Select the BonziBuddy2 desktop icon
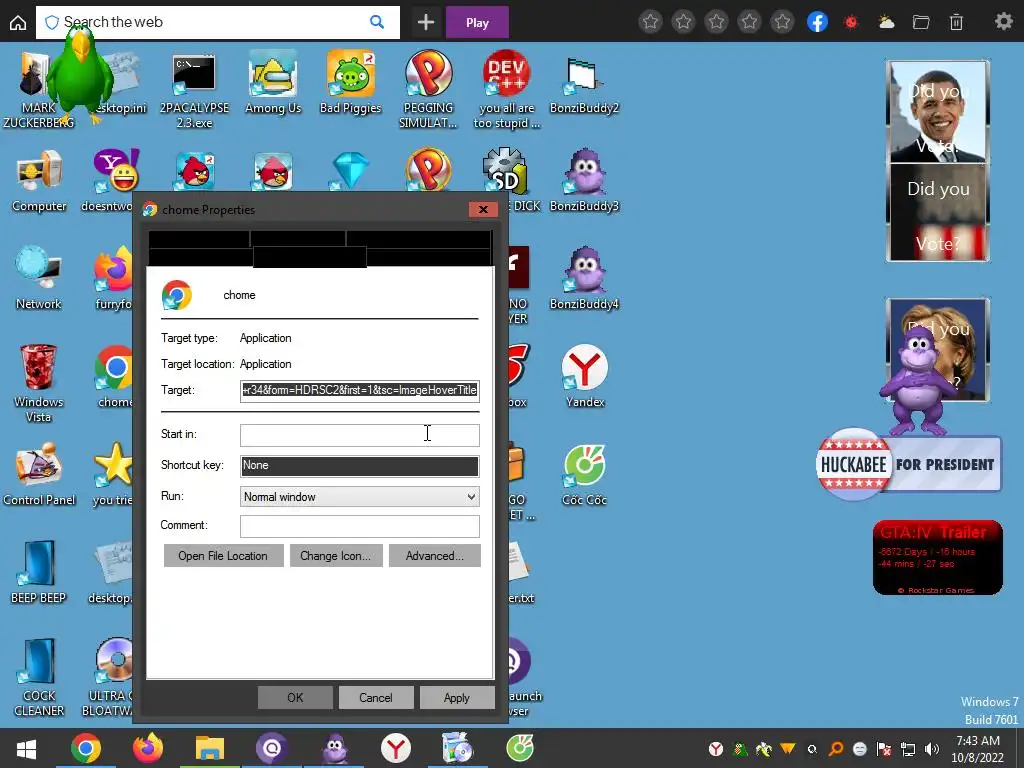This screenshot has width=1024, height=768. 584,85
